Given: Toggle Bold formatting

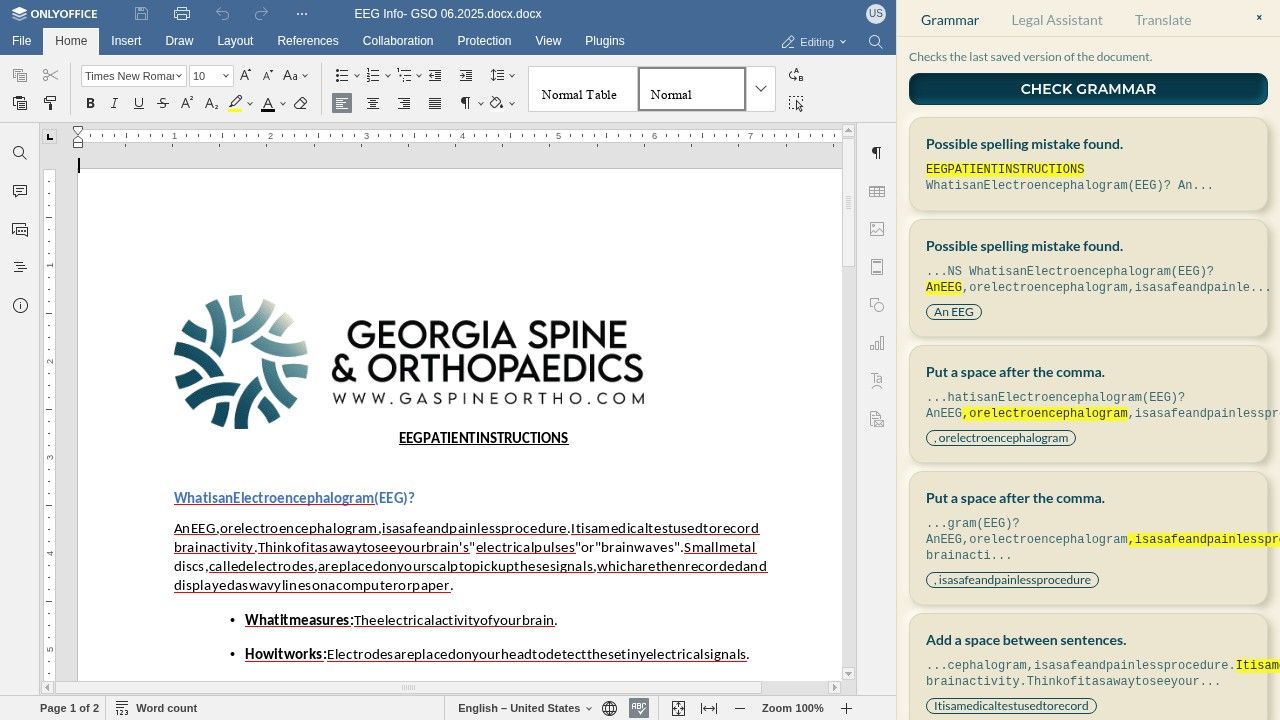Looking at the screenshot, I should [90, 103].
